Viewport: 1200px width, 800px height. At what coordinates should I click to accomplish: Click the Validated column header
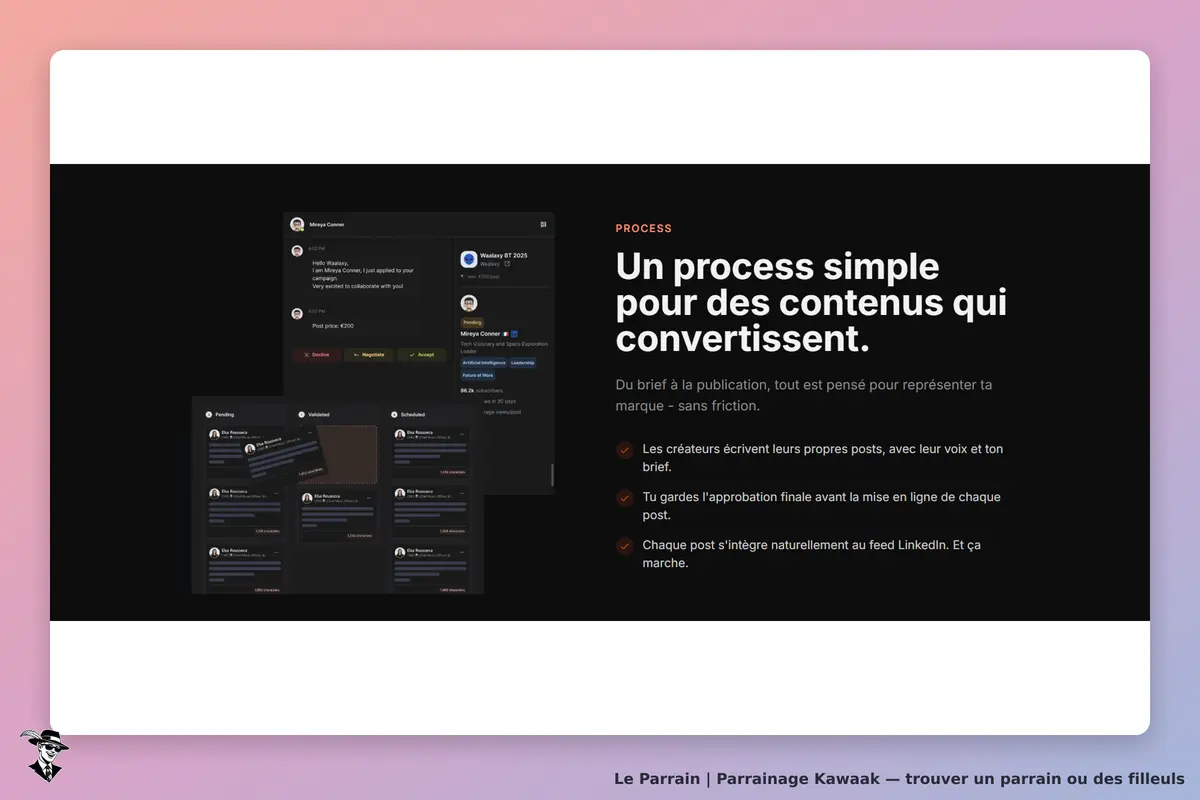(315, 414)
